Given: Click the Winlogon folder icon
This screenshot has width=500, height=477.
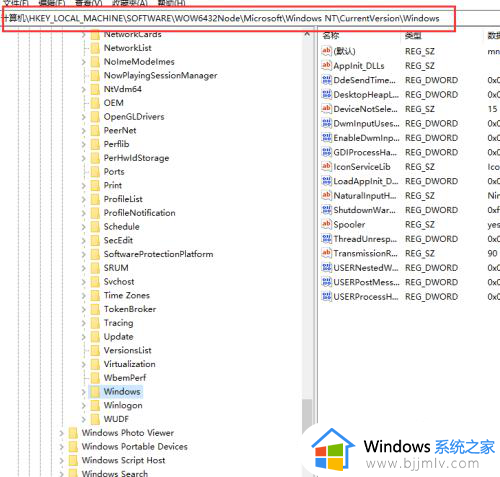Looking at the screenshot, I should (x=95, y=405).
